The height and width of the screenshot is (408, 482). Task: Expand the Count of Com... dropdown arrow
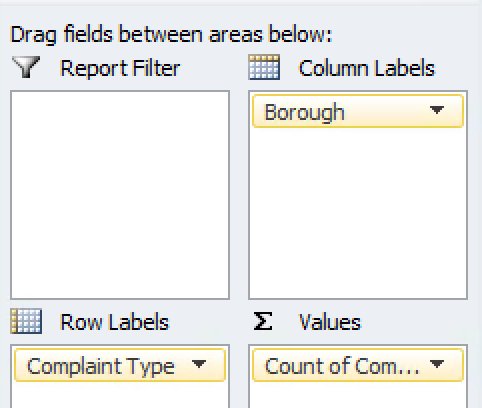click(x=437, y=364)
